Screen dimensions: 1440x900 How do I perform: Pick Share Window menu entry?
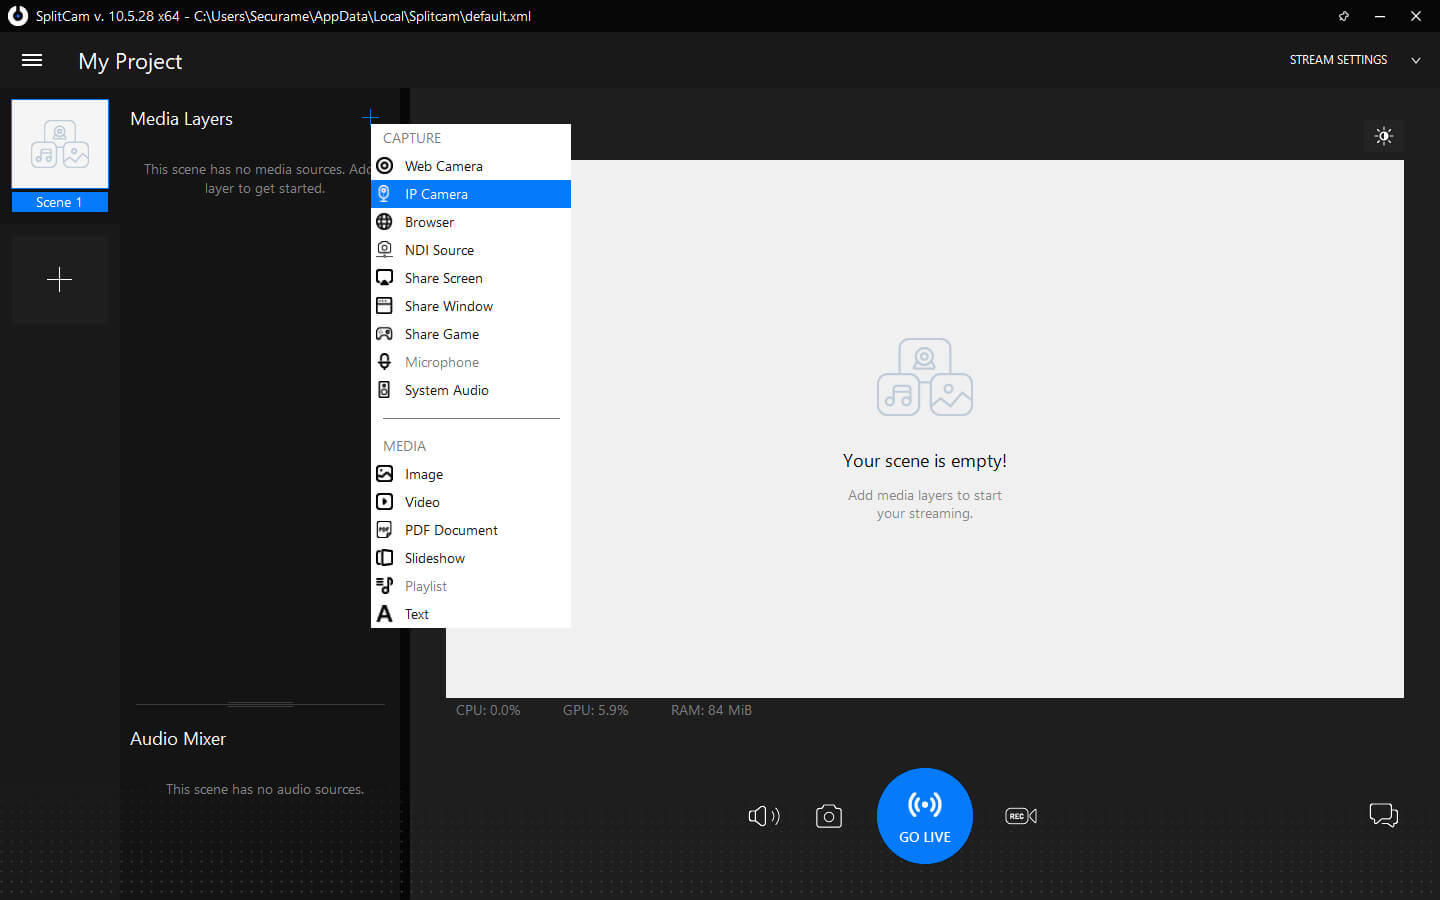coord(471,306)
